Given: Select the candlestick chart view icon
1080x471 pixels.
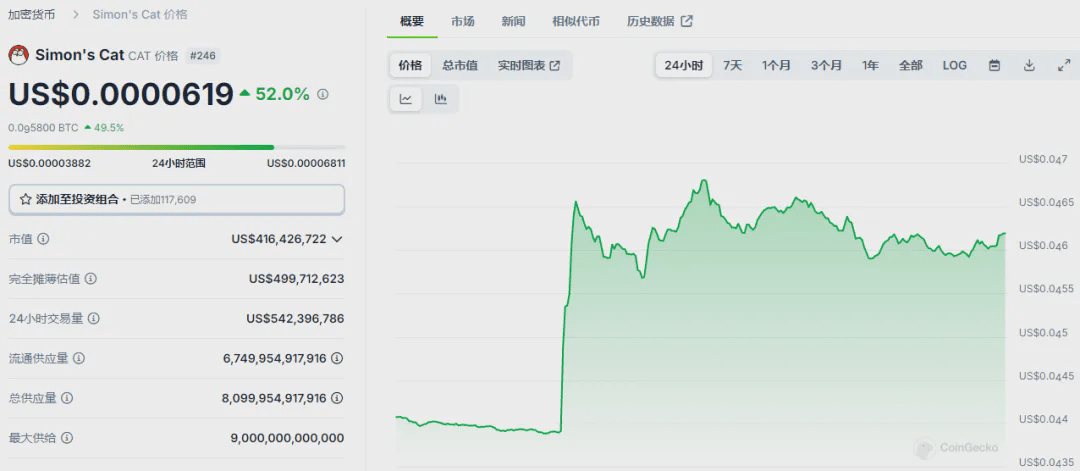Looking at the screenshot, I should 441,99.
